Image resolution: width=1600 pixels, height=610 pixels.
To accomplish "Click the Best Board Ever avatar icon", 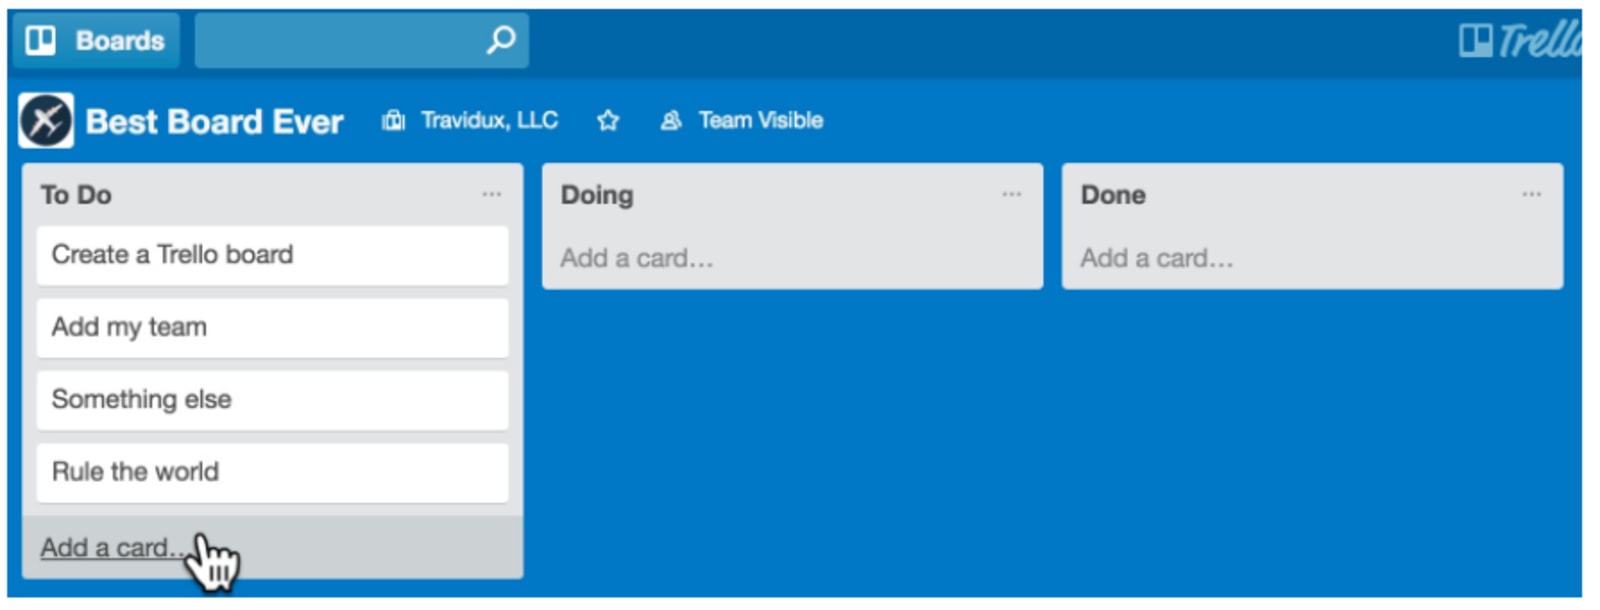I will point(47,120).
